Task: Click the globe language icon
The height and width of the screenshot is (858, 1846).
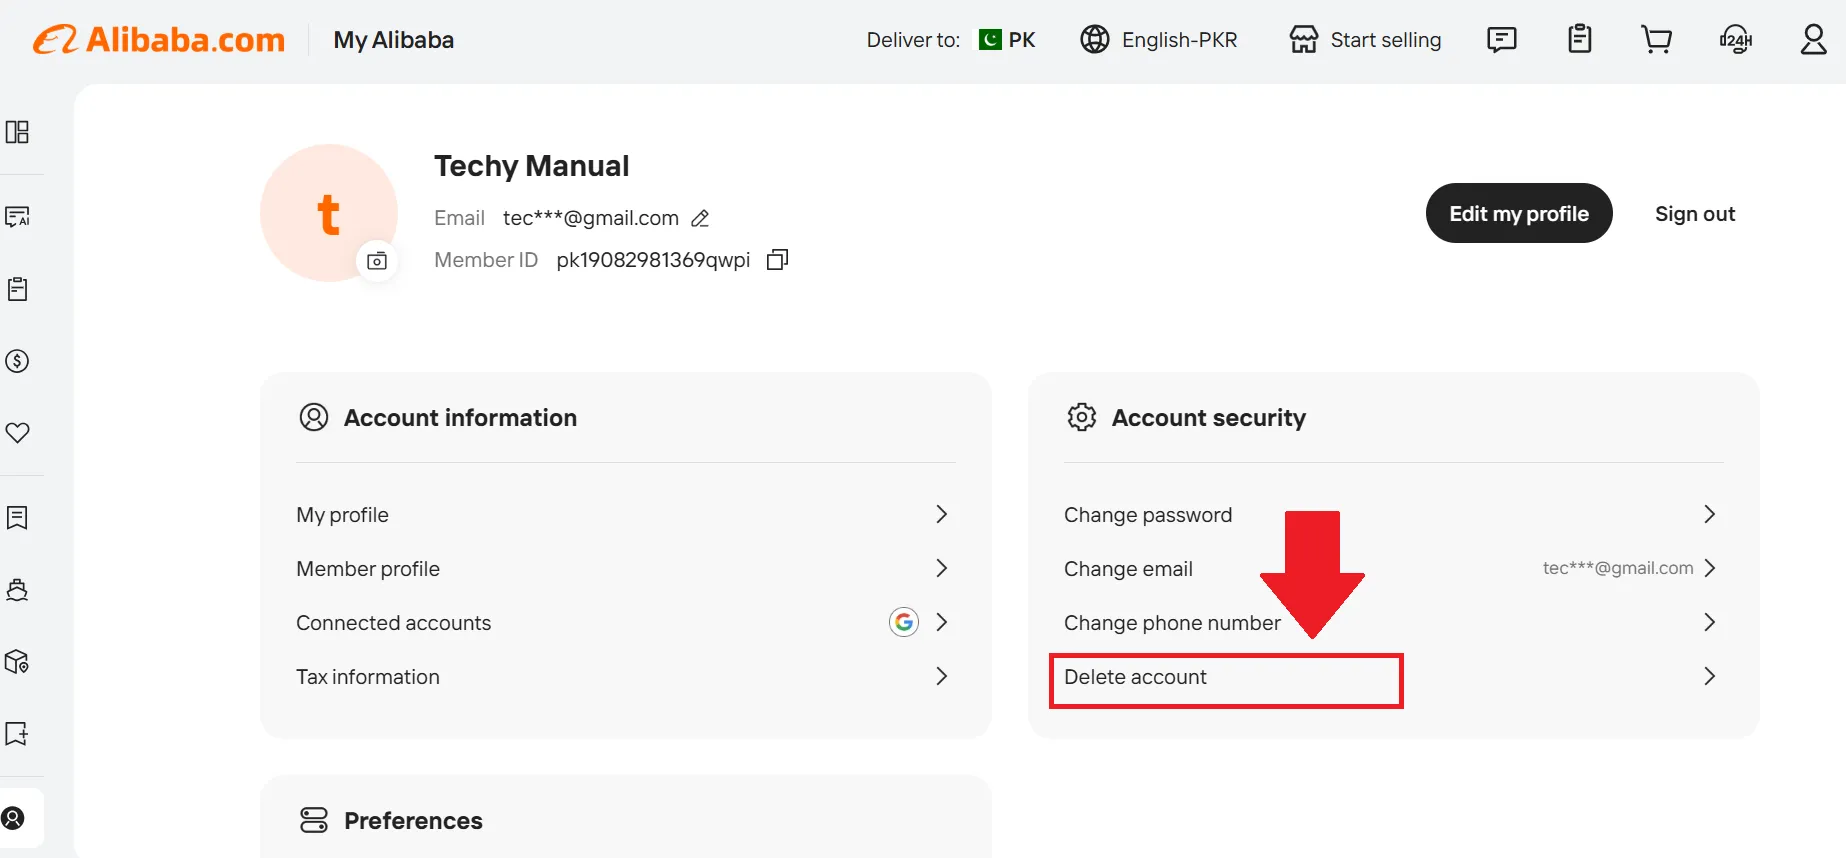Action: [1095, 40]
